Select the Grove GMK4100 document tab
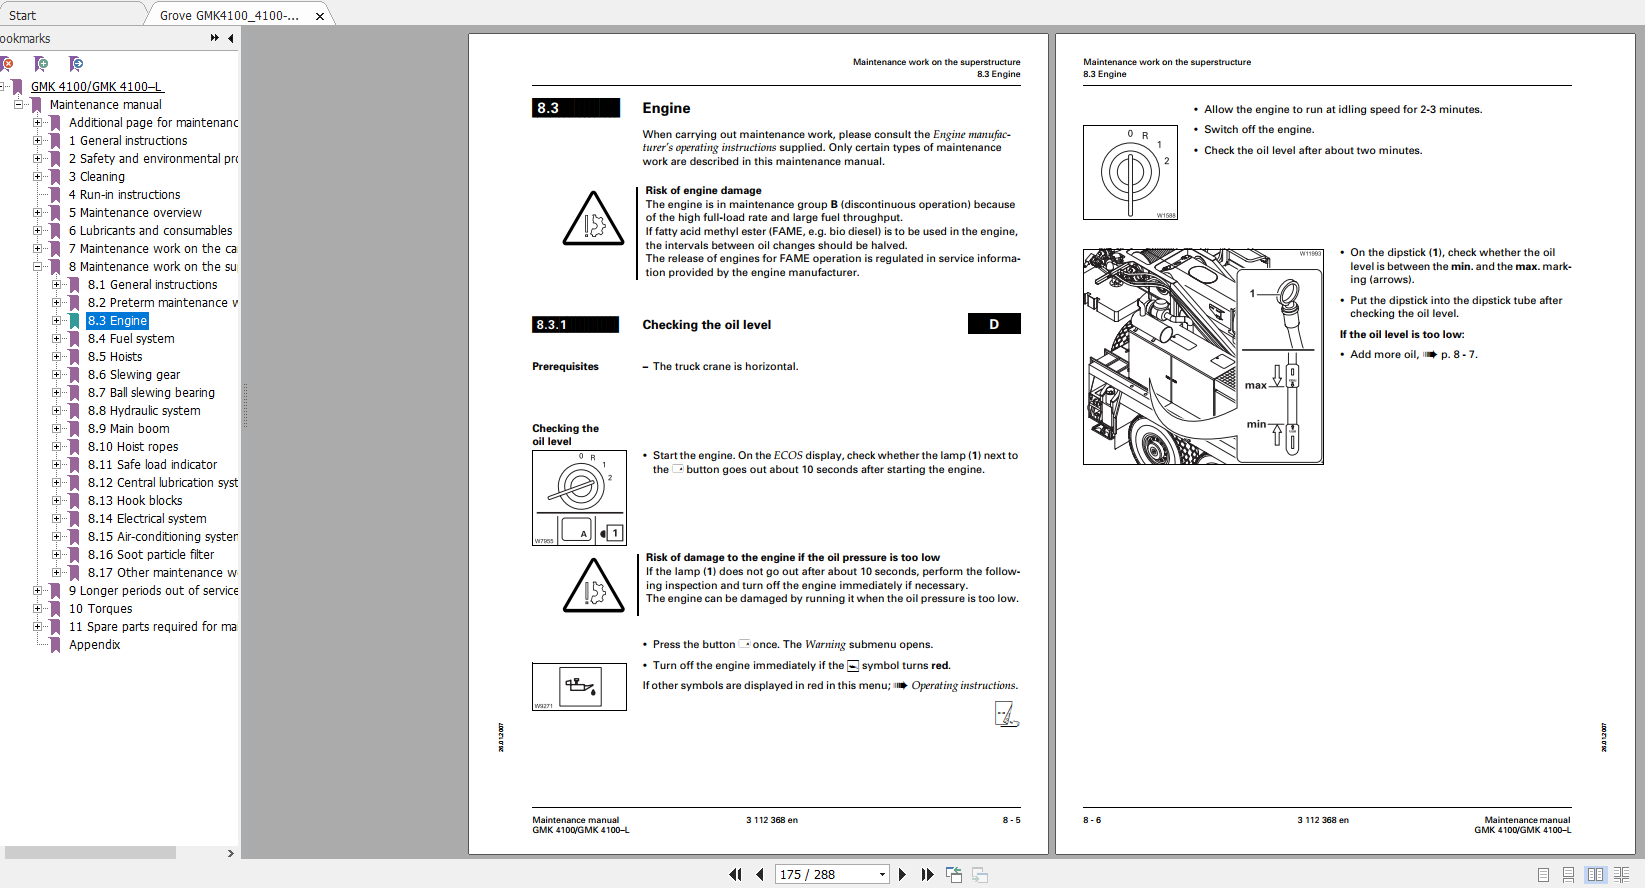This screenshot has height=888, width=1645. [229, 15]
